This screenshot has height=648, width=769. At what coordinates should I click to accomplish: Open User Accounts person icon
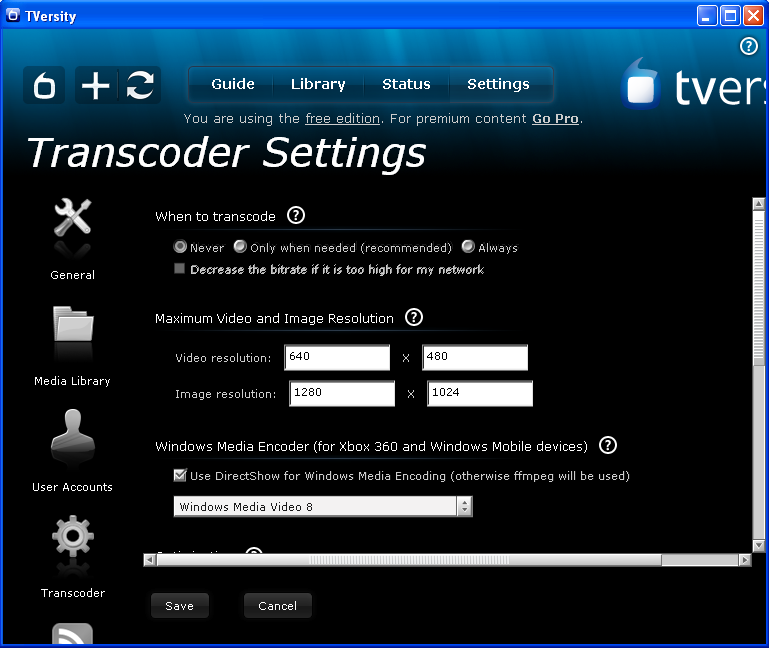(73, 430)
